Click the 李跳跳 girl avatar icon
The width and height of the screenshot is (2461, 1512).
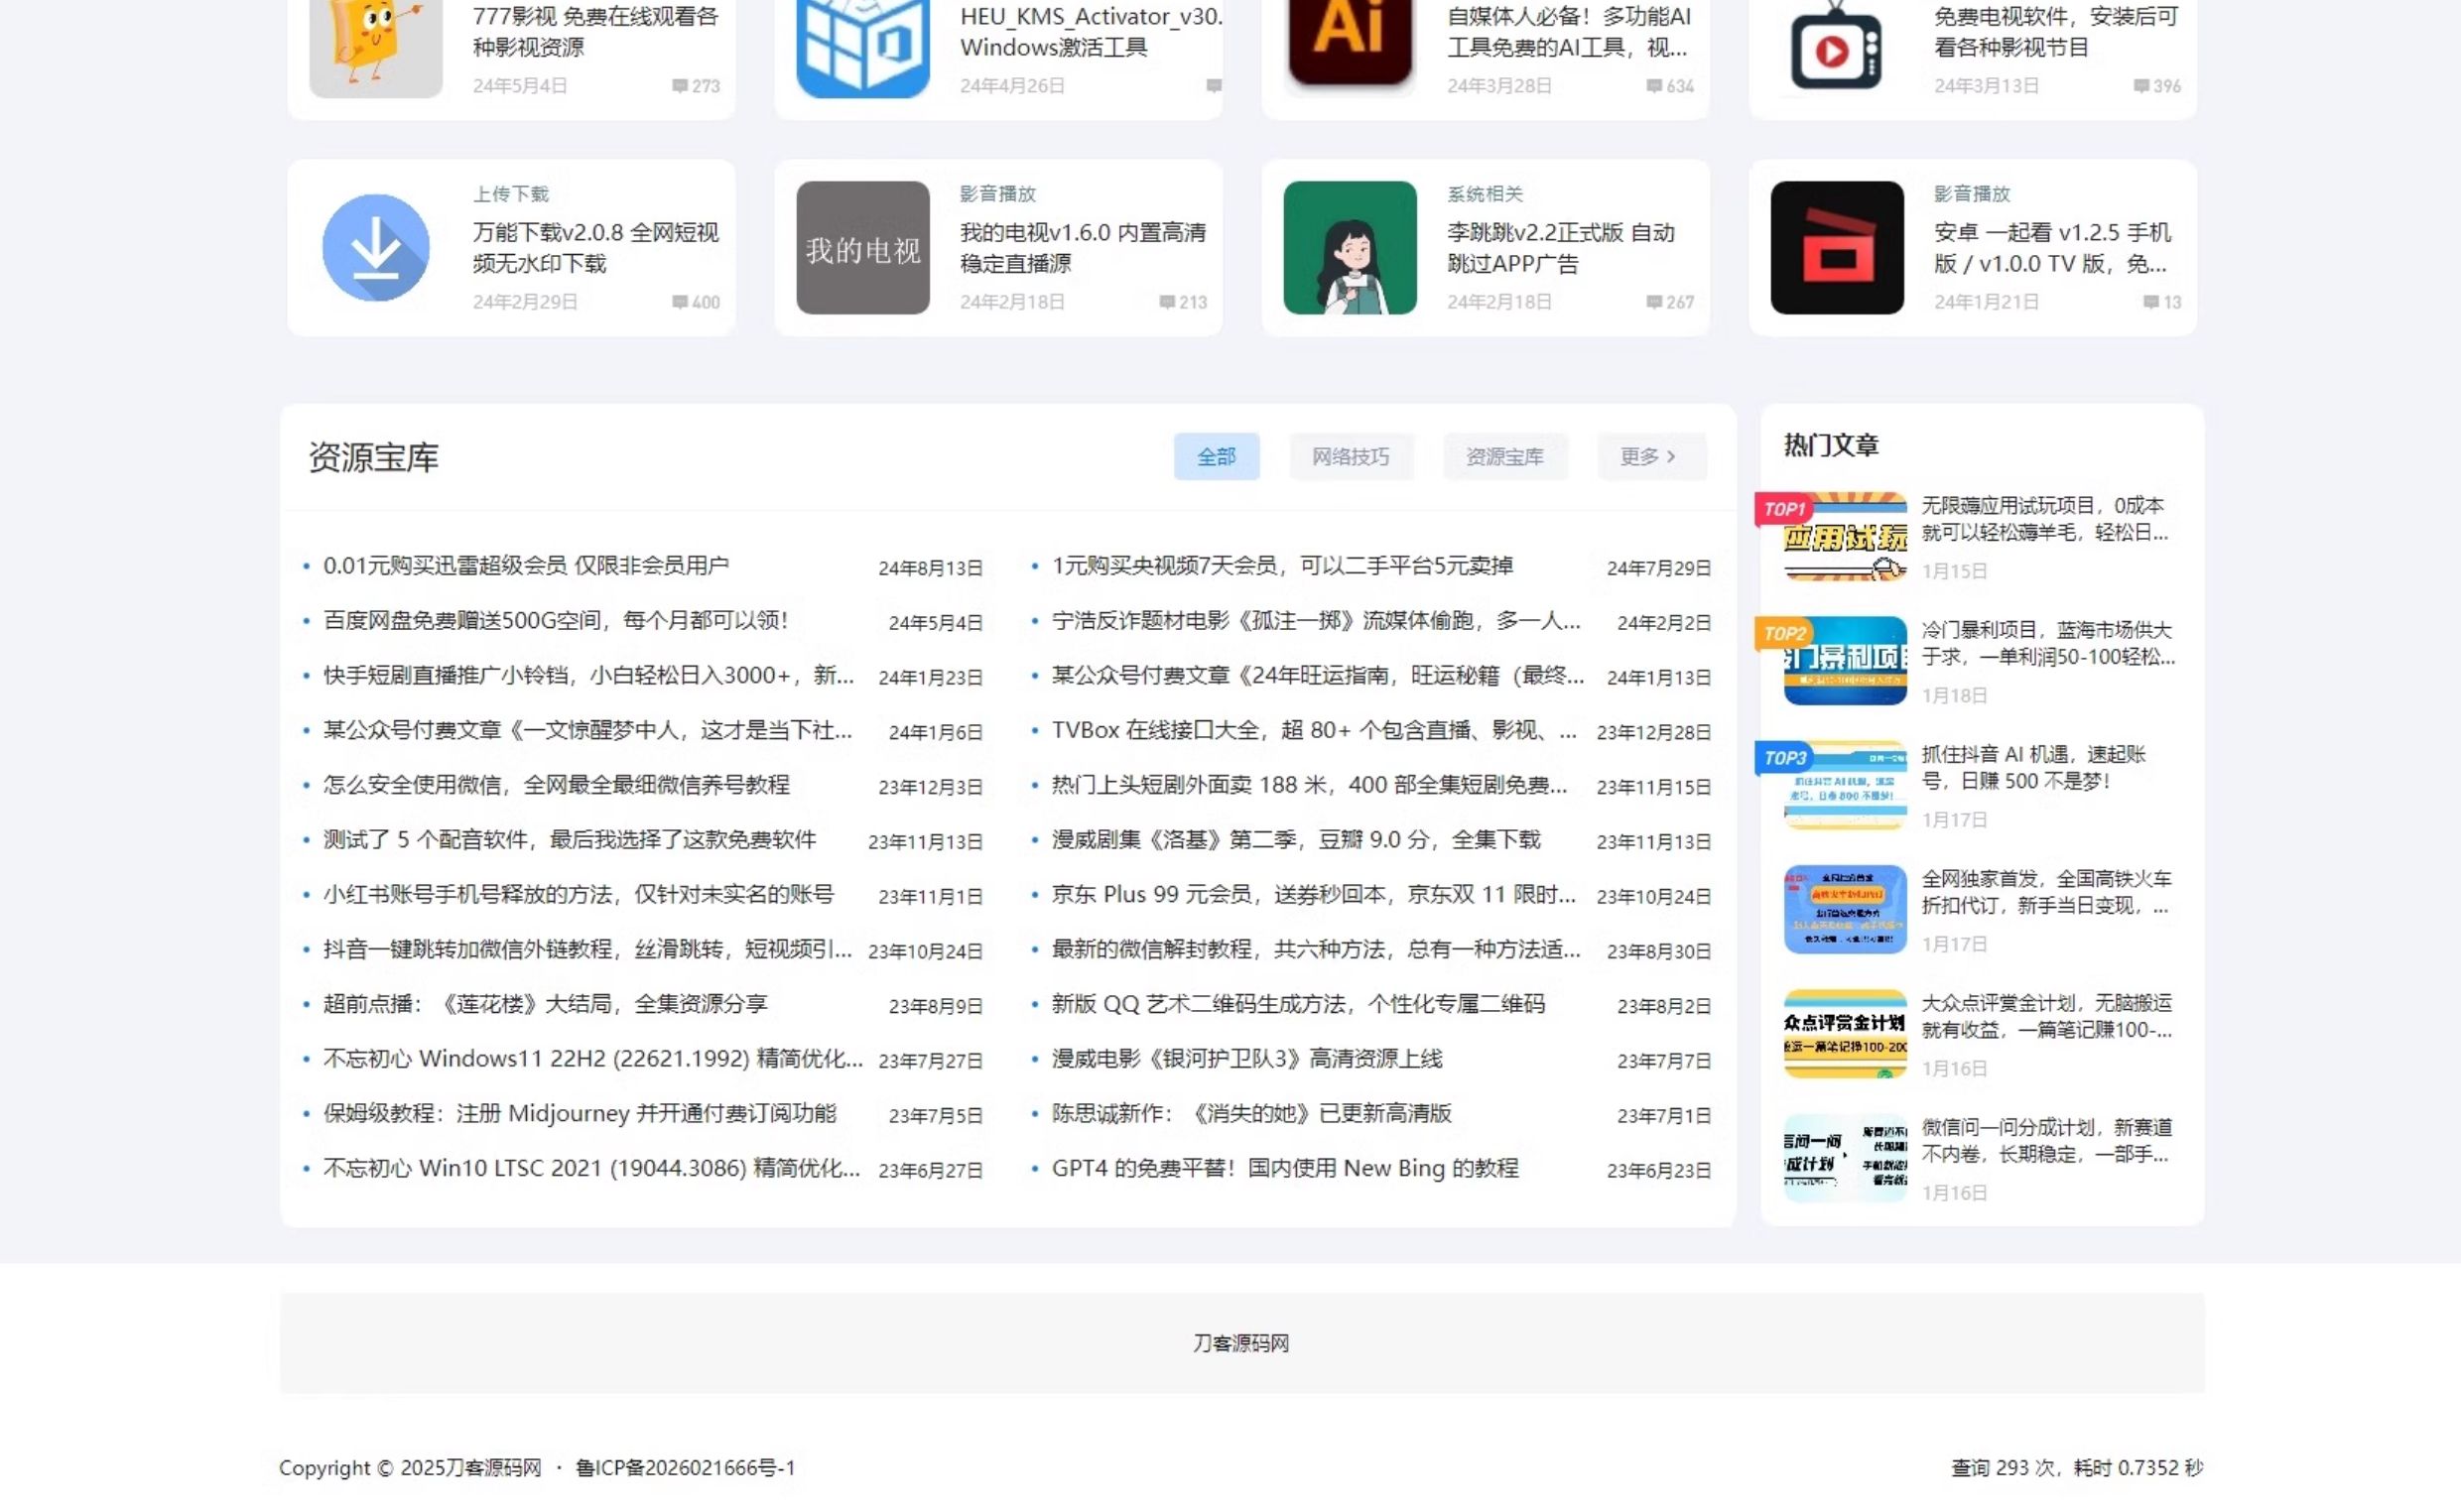[x=1350, y=247]
